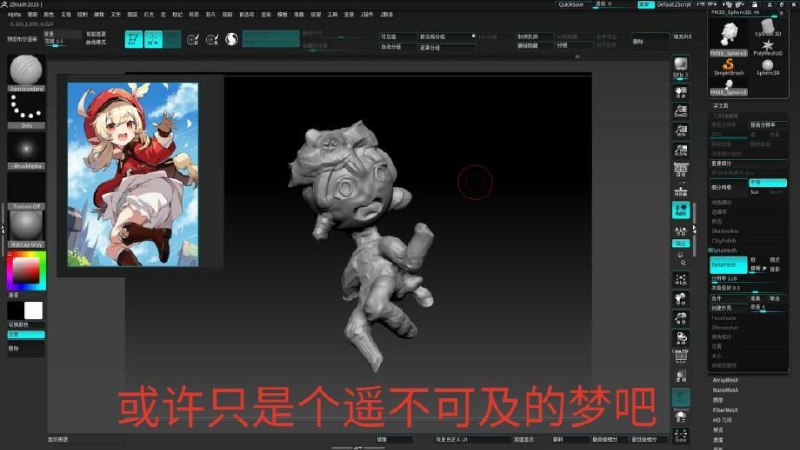Open the Z插件 (ZPlugin) menu

pos(367,15)
